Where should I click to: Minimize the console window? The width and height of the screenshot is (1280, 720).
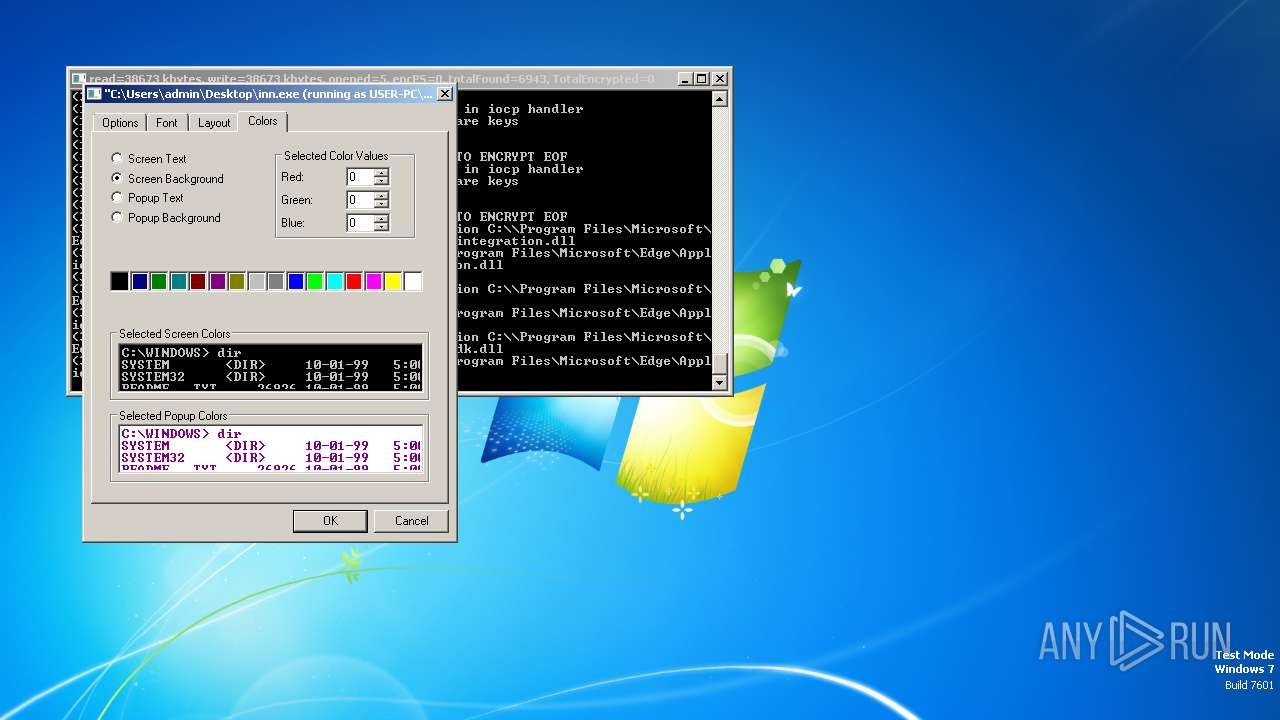point(685,79)
